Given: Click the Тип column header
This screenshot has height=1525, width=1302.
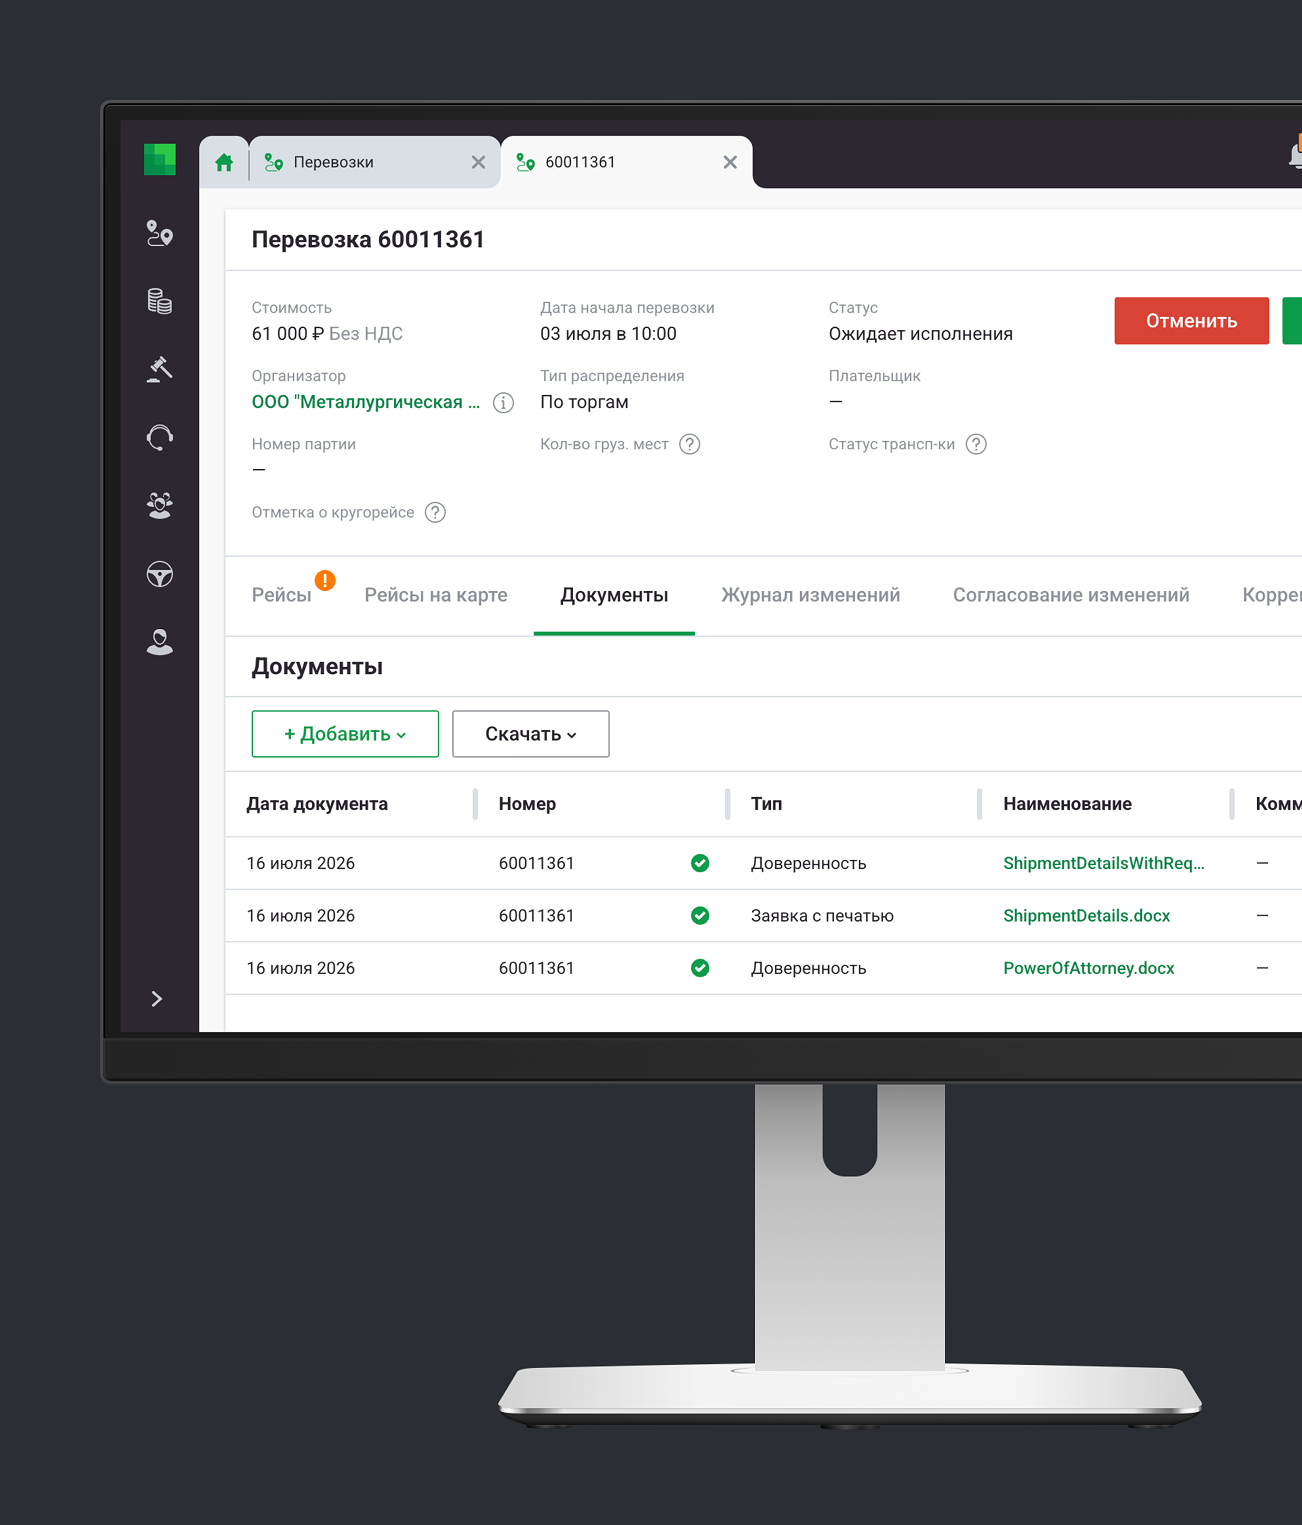Looking at the screenshot, I should [767, 804].
